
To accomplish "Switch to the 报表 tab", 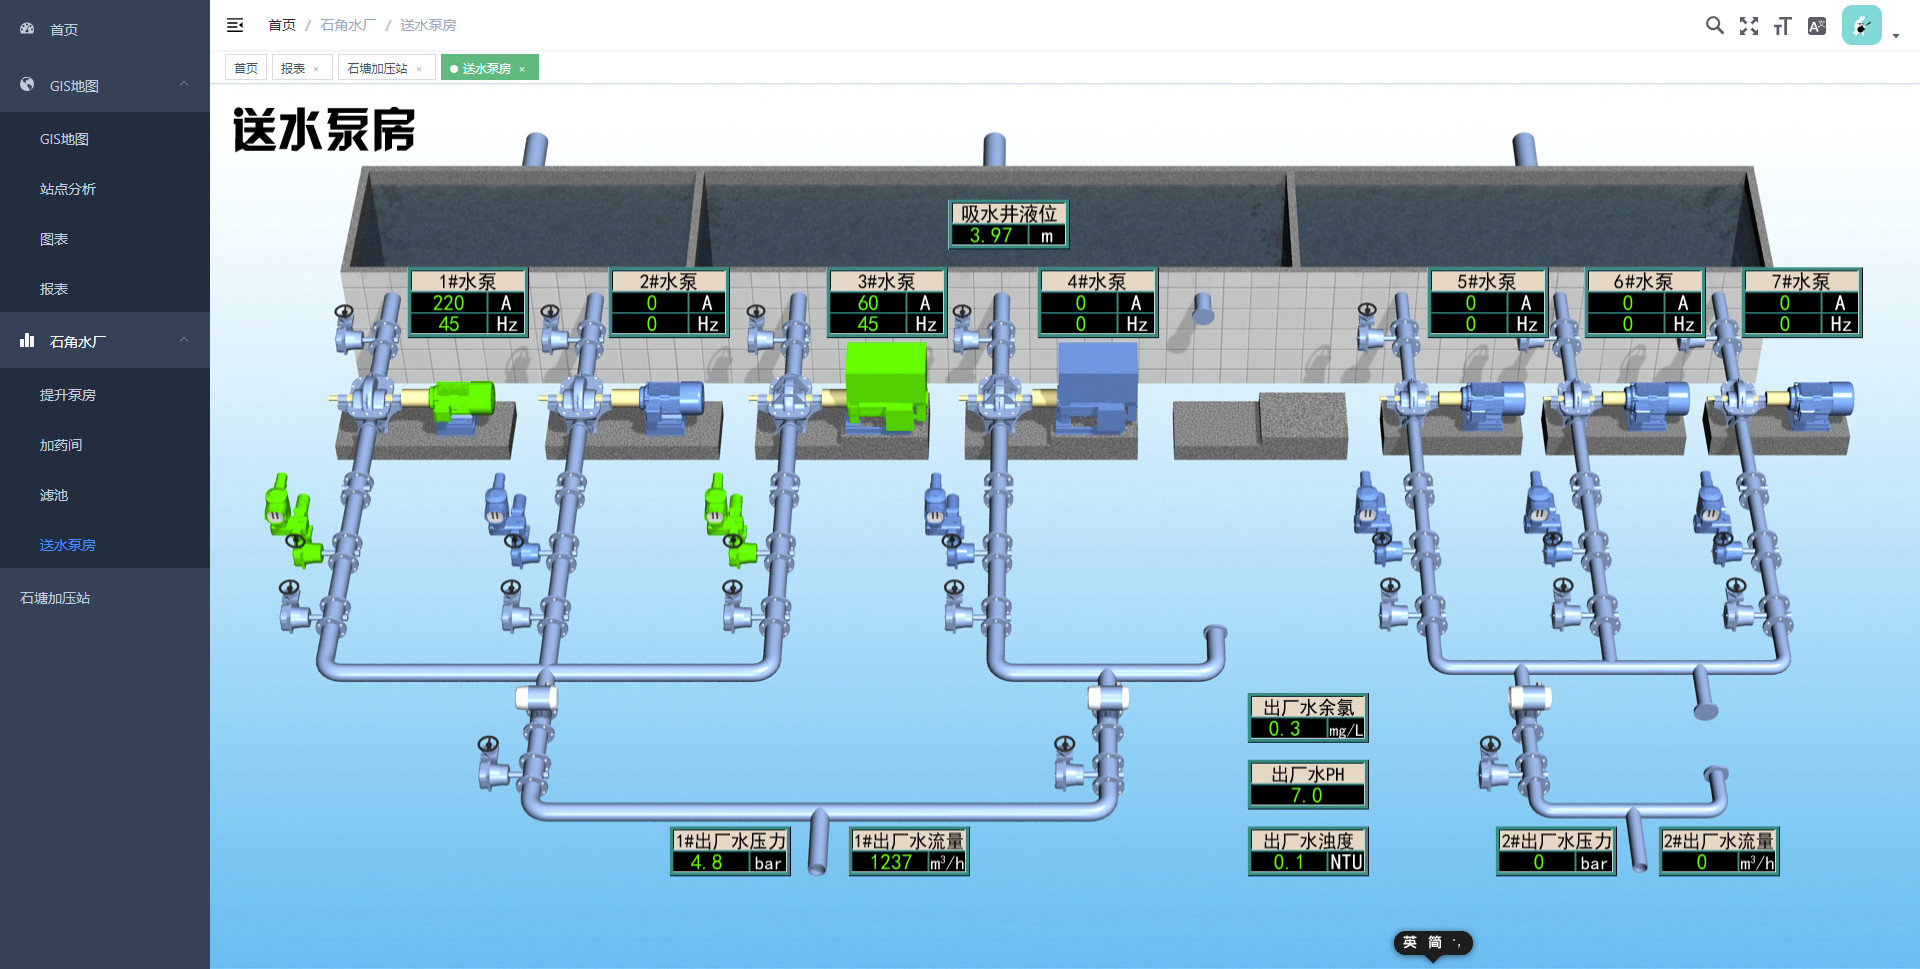I will [293, 68].
